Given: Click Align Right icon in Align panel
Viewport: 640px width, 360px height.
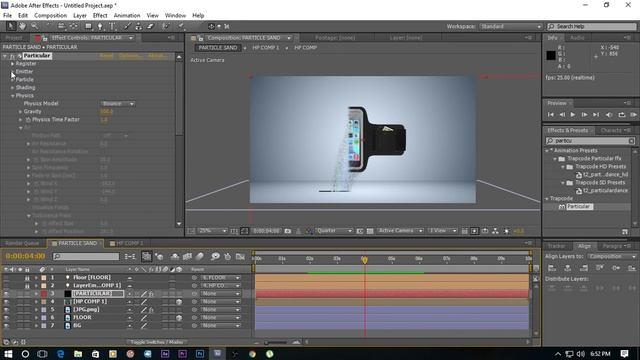Looking at the screenshot, I should tap(584, 268).
